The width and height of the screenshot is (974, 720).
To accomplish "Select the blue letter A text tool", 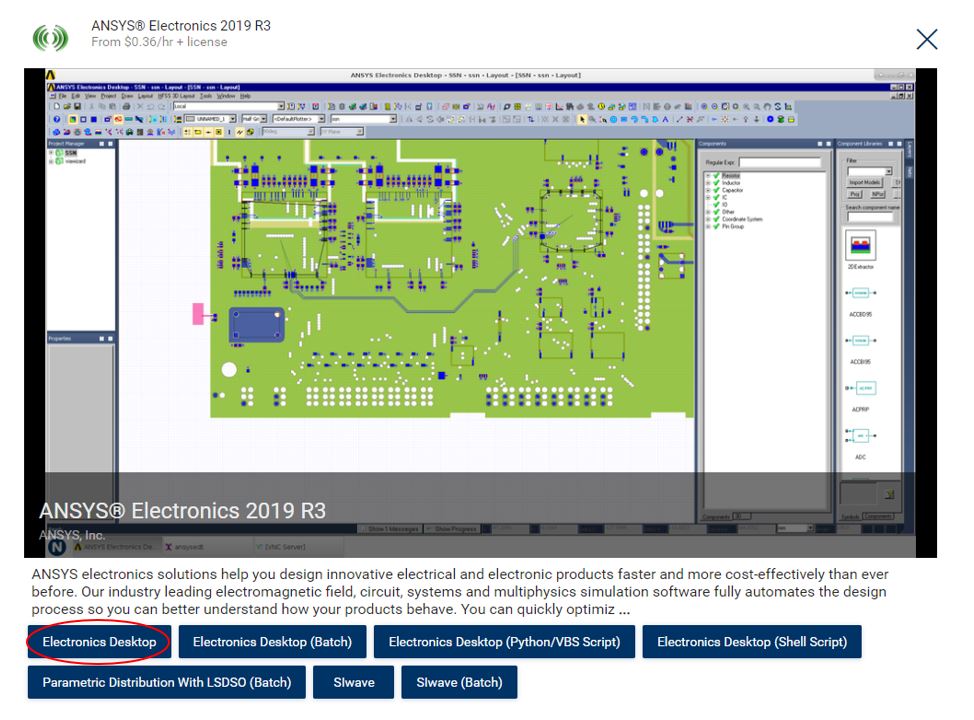I will click(x=665, y=119).
